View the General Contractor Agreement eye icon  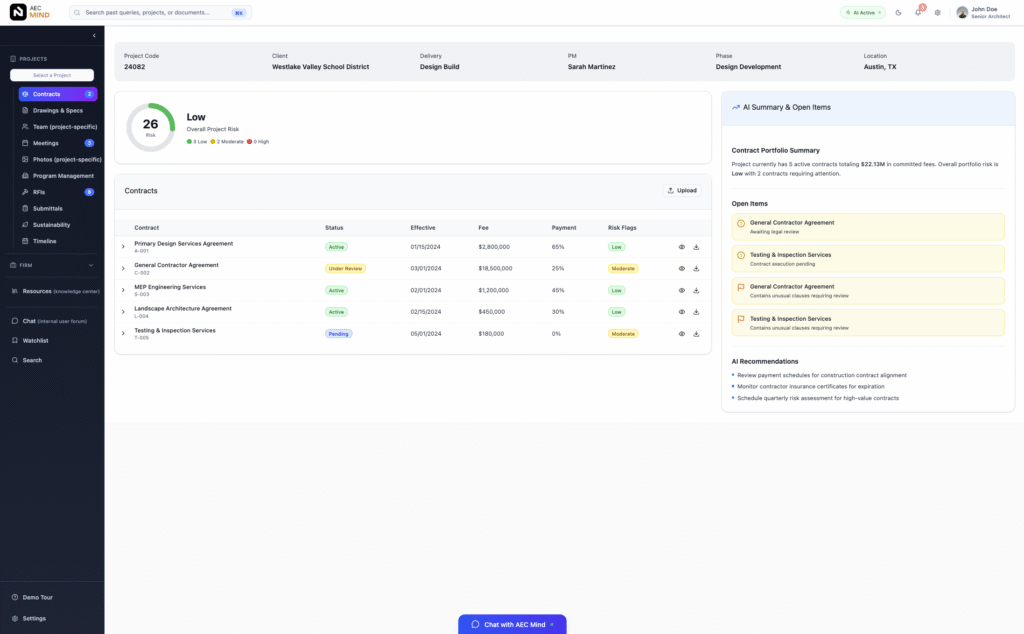[x=682, y=268]
